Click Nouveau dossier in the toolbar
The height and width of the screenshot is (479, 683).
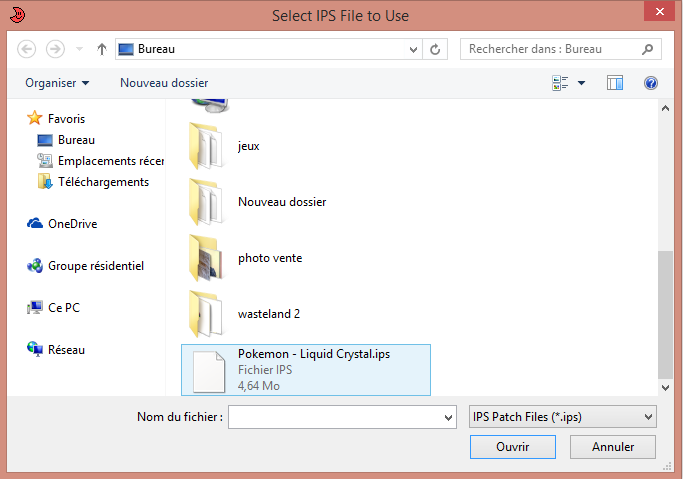click(164, 83)
